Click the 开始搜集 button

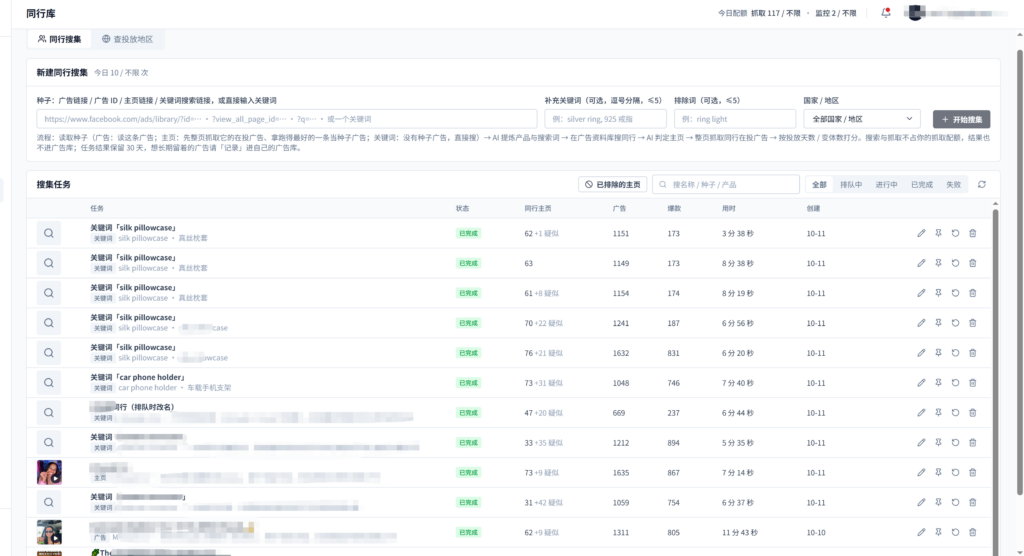961,119
